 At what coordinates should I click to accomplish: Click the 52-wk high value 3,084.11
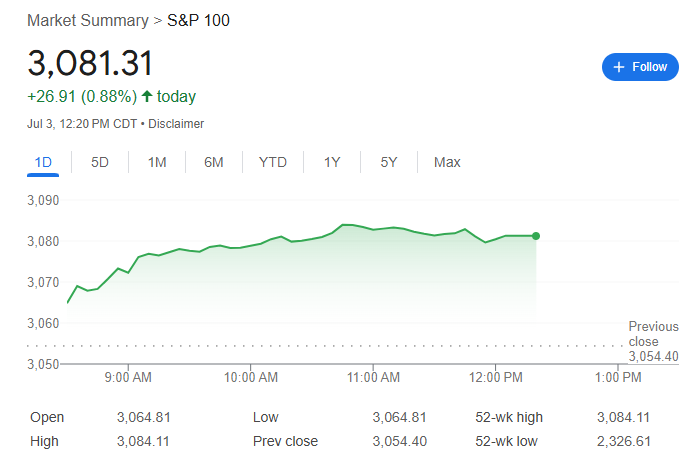pyautogui.click(x=623, y=417)
